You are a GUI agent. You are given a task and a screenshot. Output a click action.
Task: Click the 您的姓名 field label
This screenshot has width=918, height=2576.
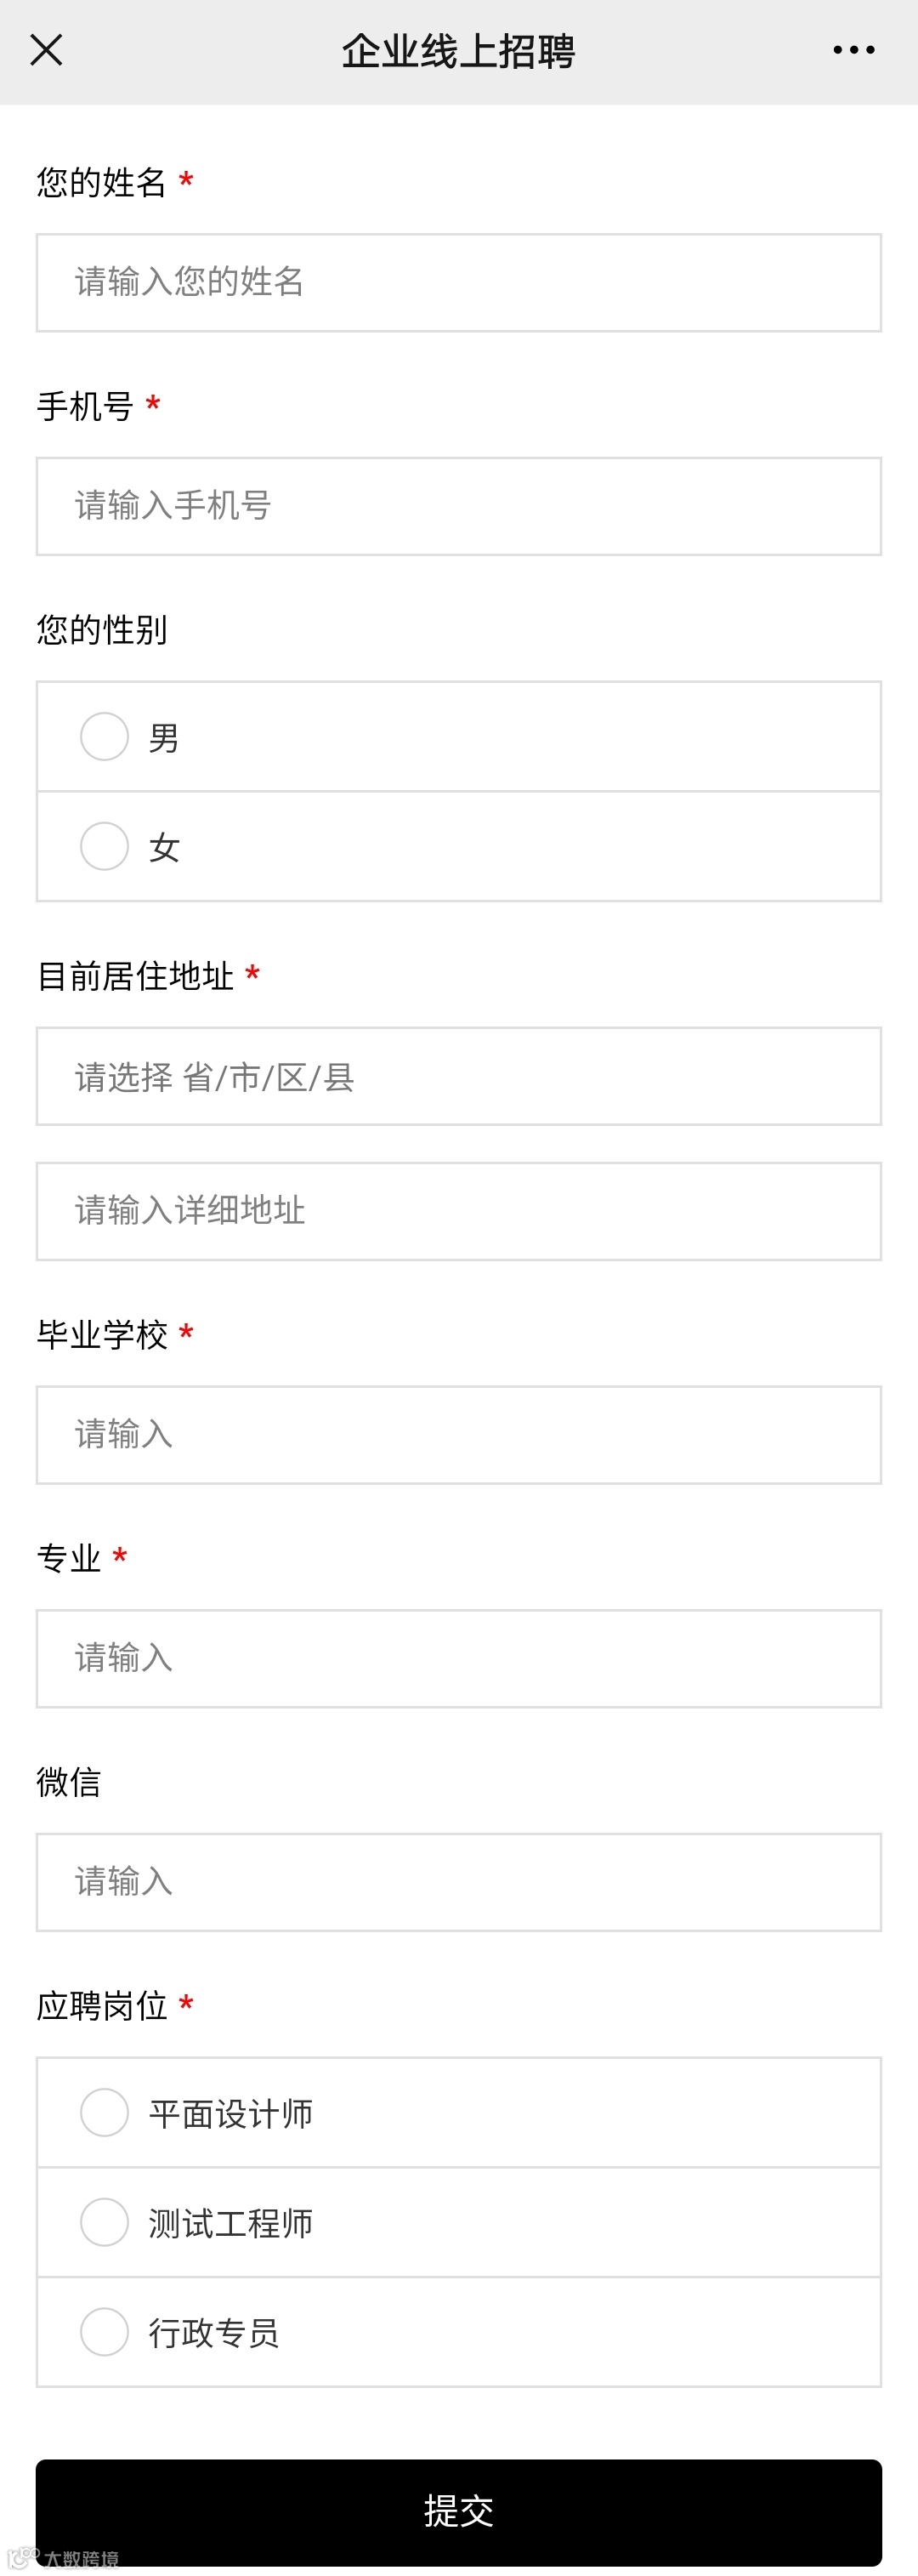[102, 183]
